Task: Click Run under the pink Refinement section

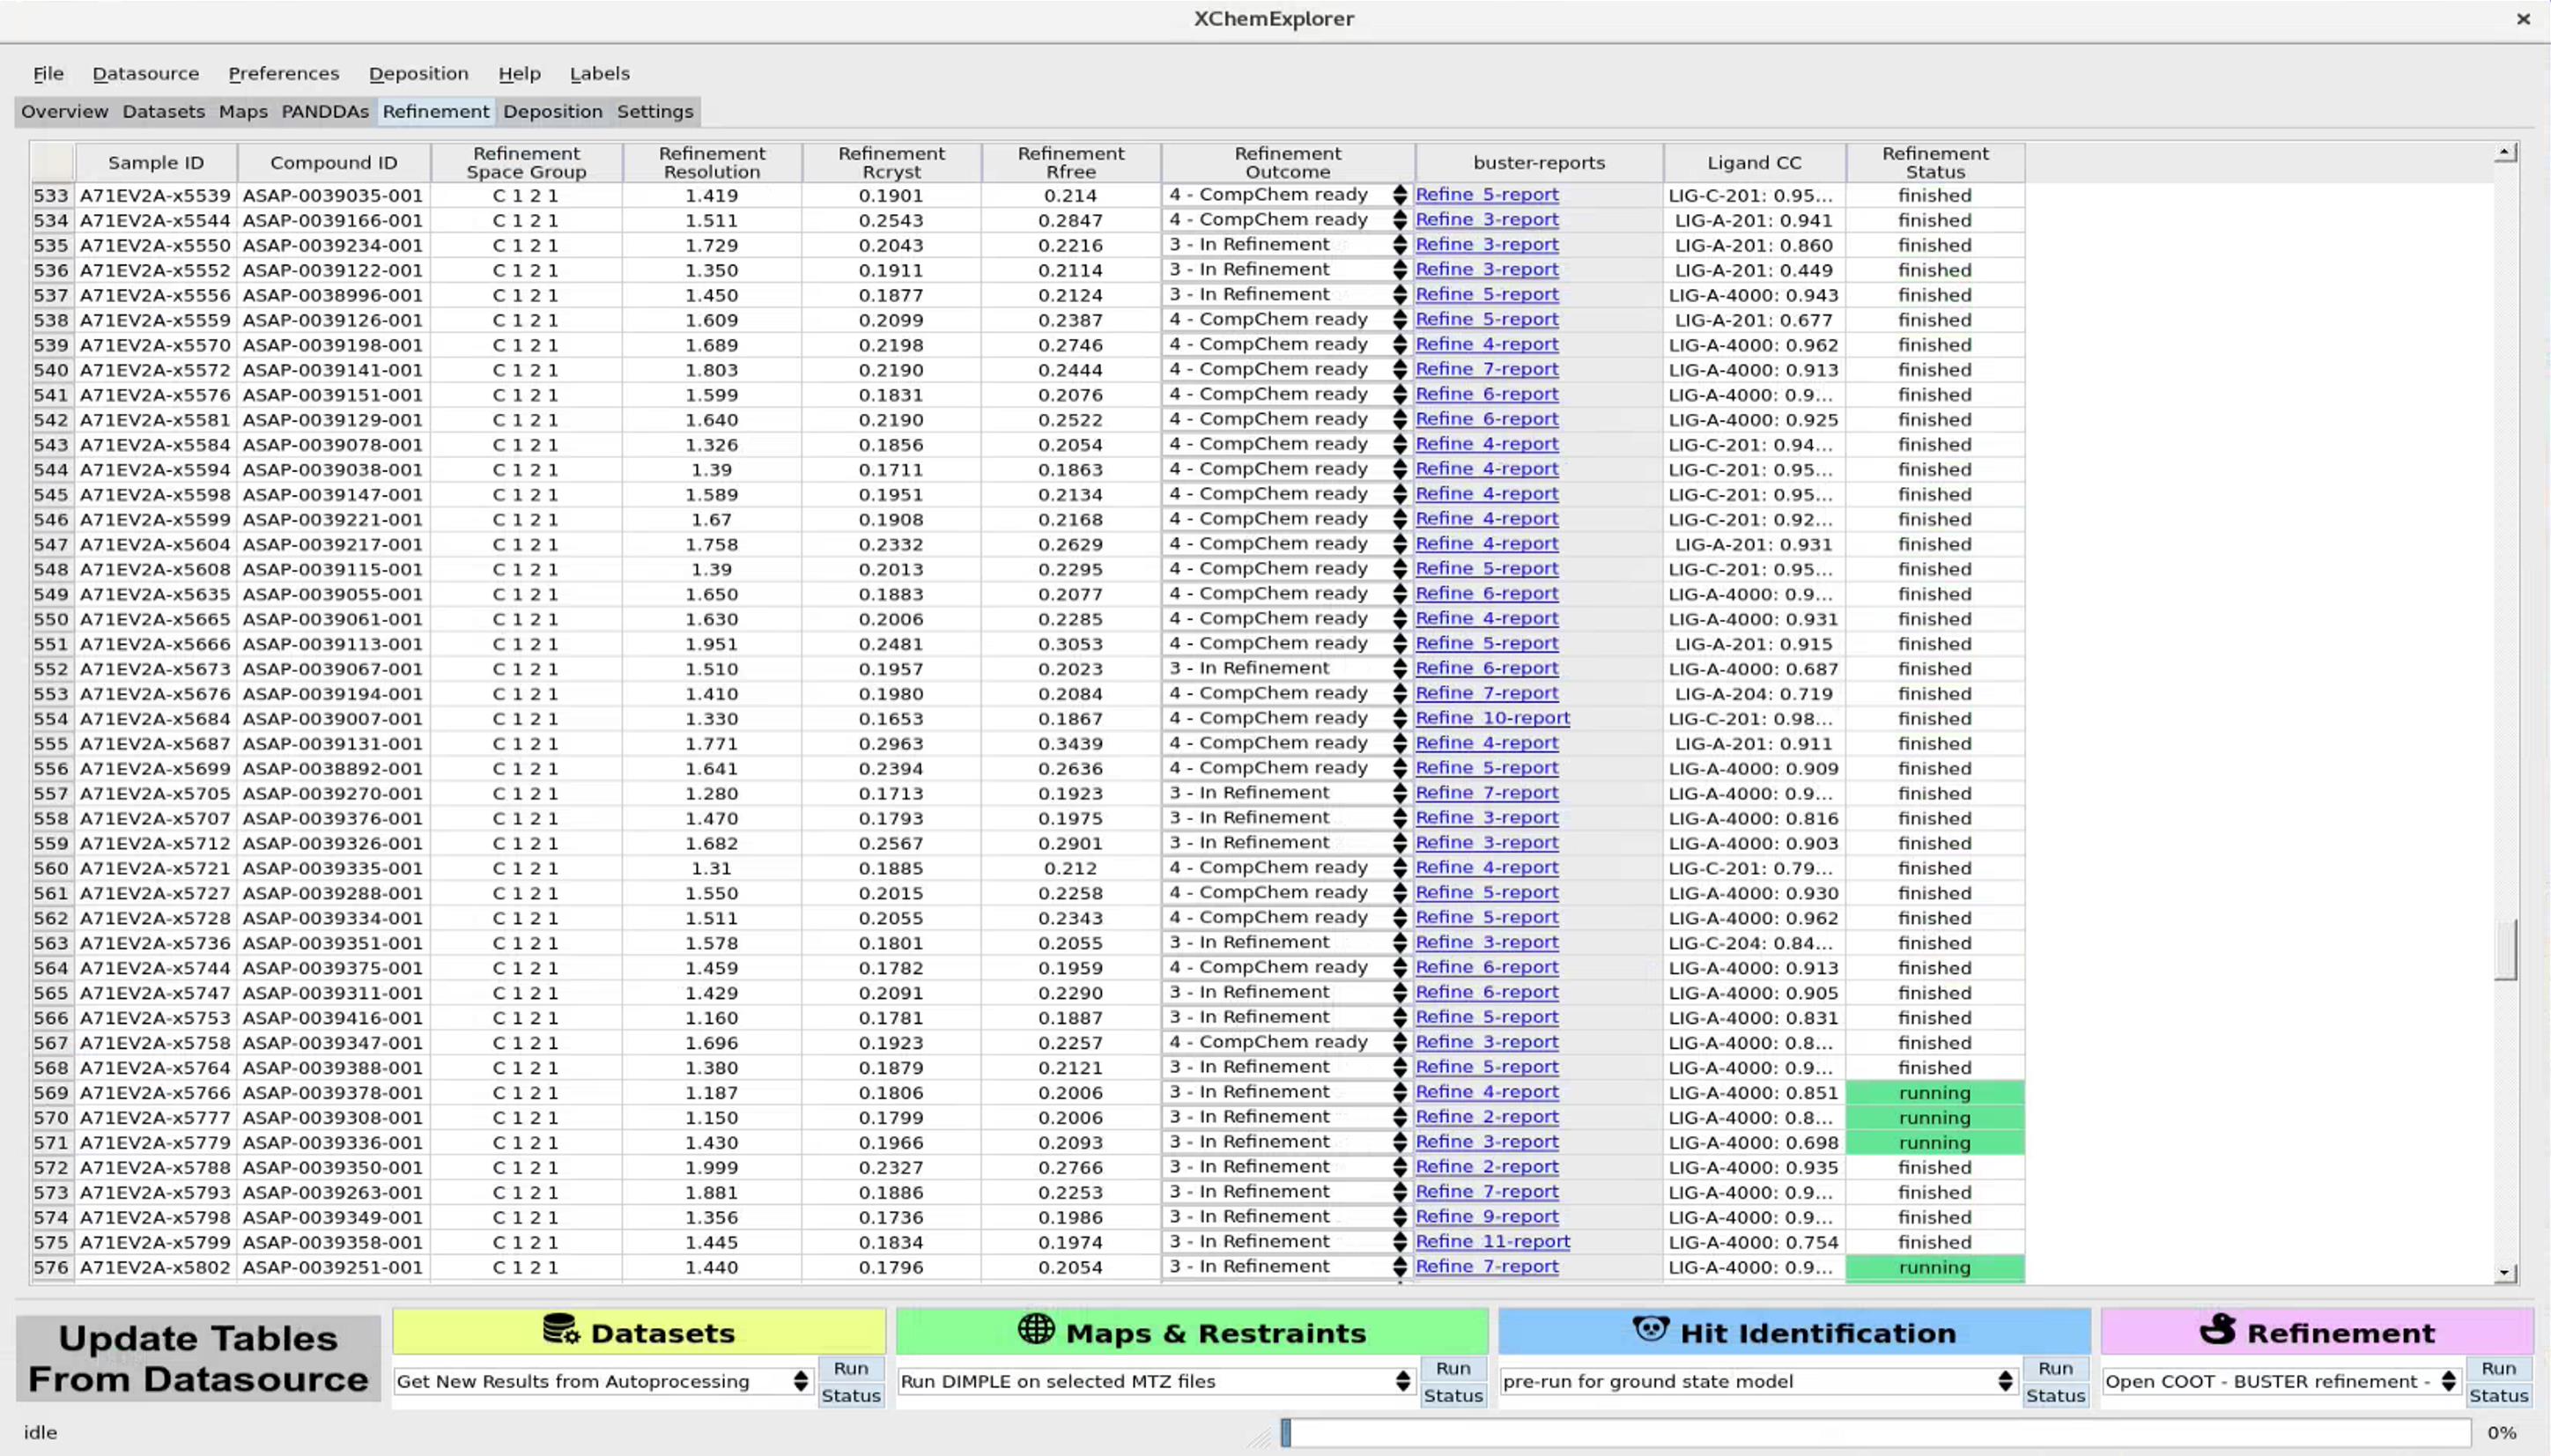Action: (2498, 1368)
